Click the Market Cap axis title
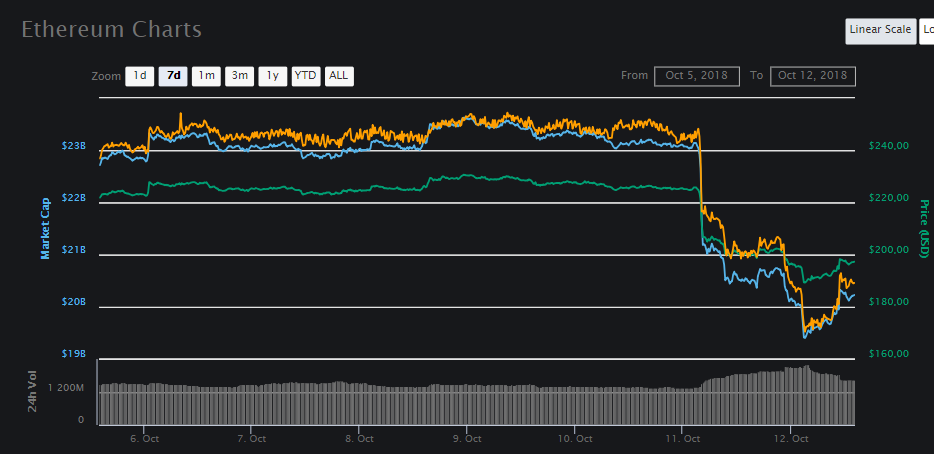 click(x=45, y=229)
